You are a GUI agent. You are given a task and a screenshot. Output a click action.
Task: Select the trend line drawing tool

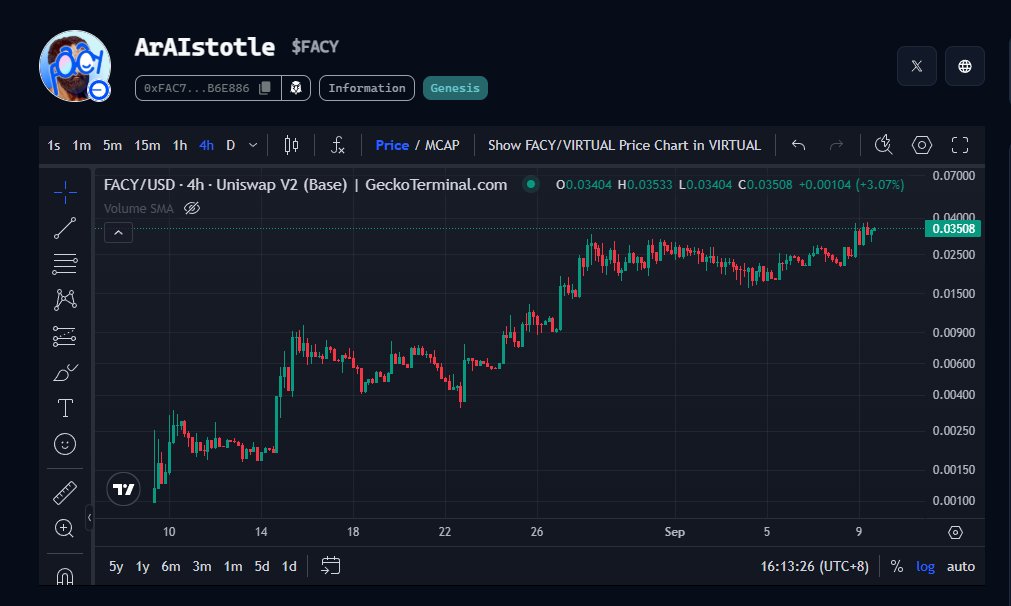[64, 228]
